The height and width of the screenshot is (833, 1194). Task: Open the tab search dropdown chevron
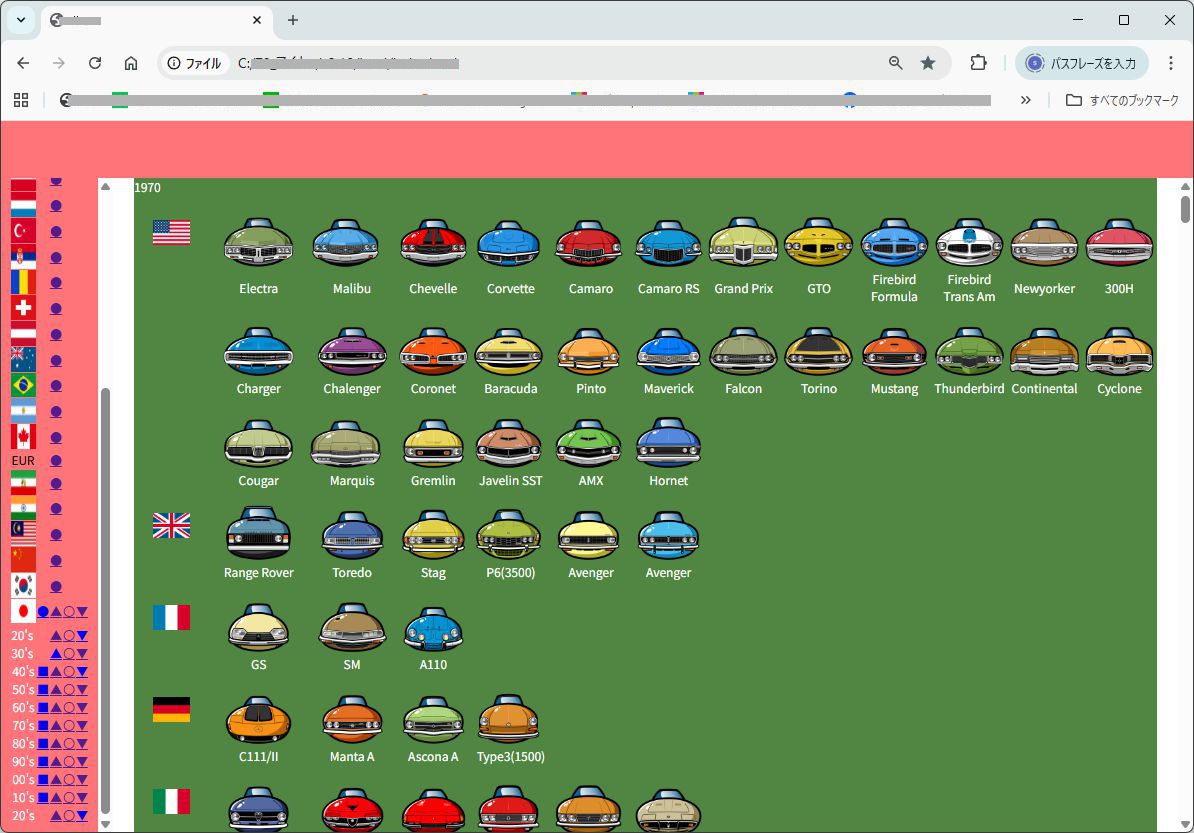[x=21, y=20]
